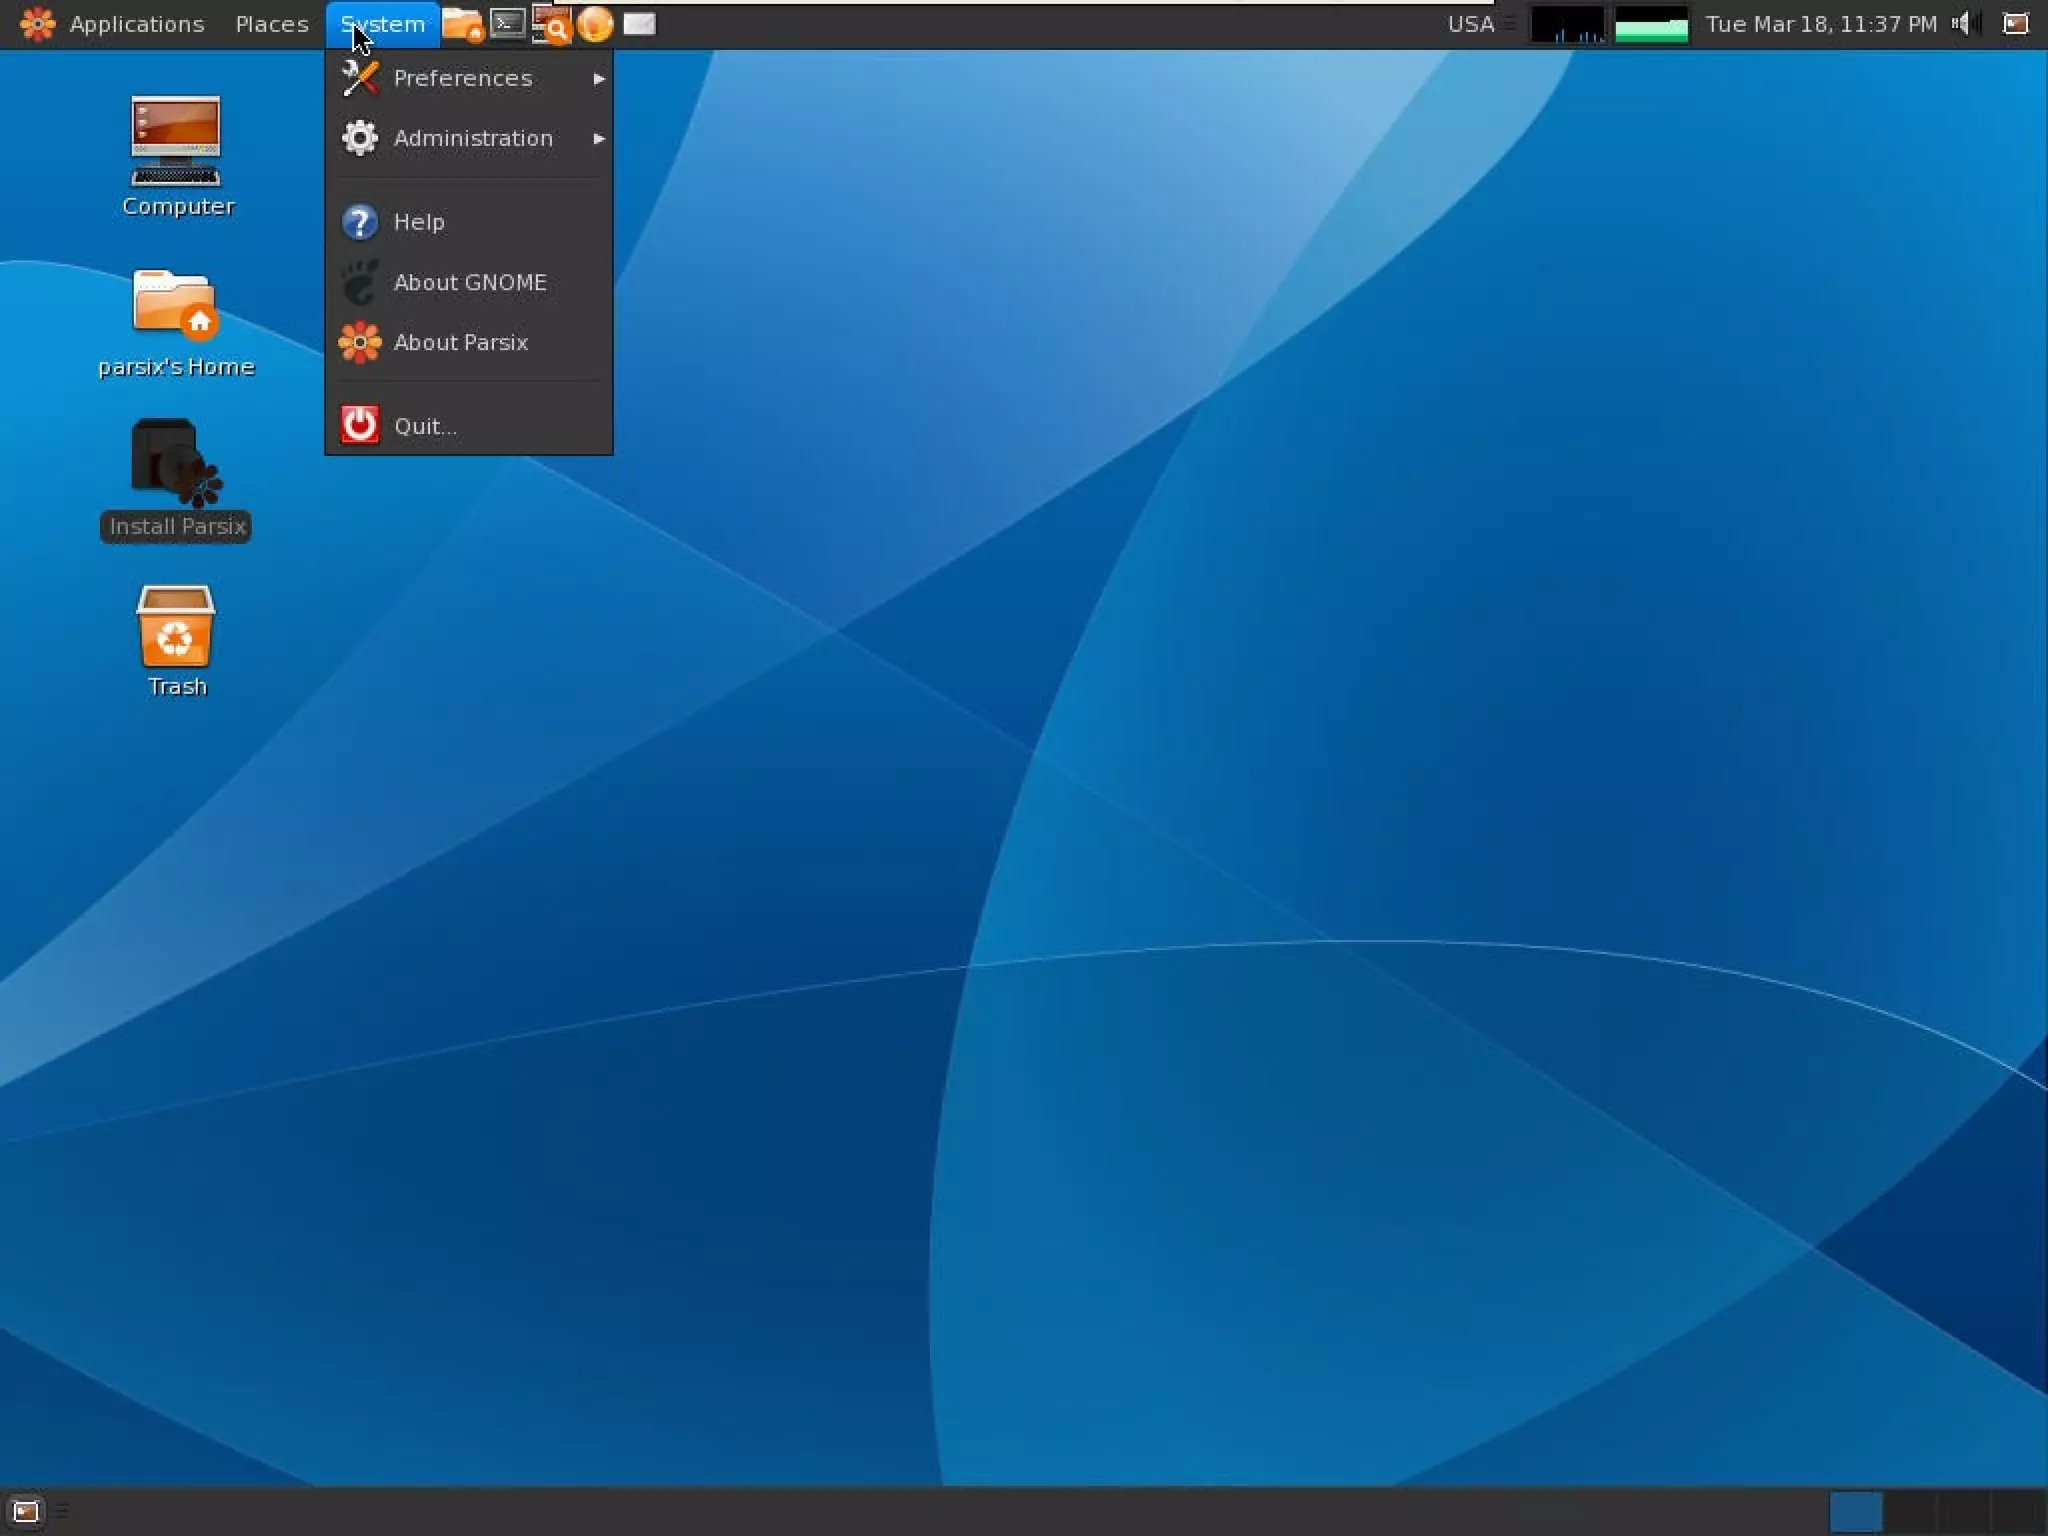This screenshot has height=1536, width=2048.
Task: Open the mail envelope launcher
Action: pyautogui.click(x=639, y=24)
